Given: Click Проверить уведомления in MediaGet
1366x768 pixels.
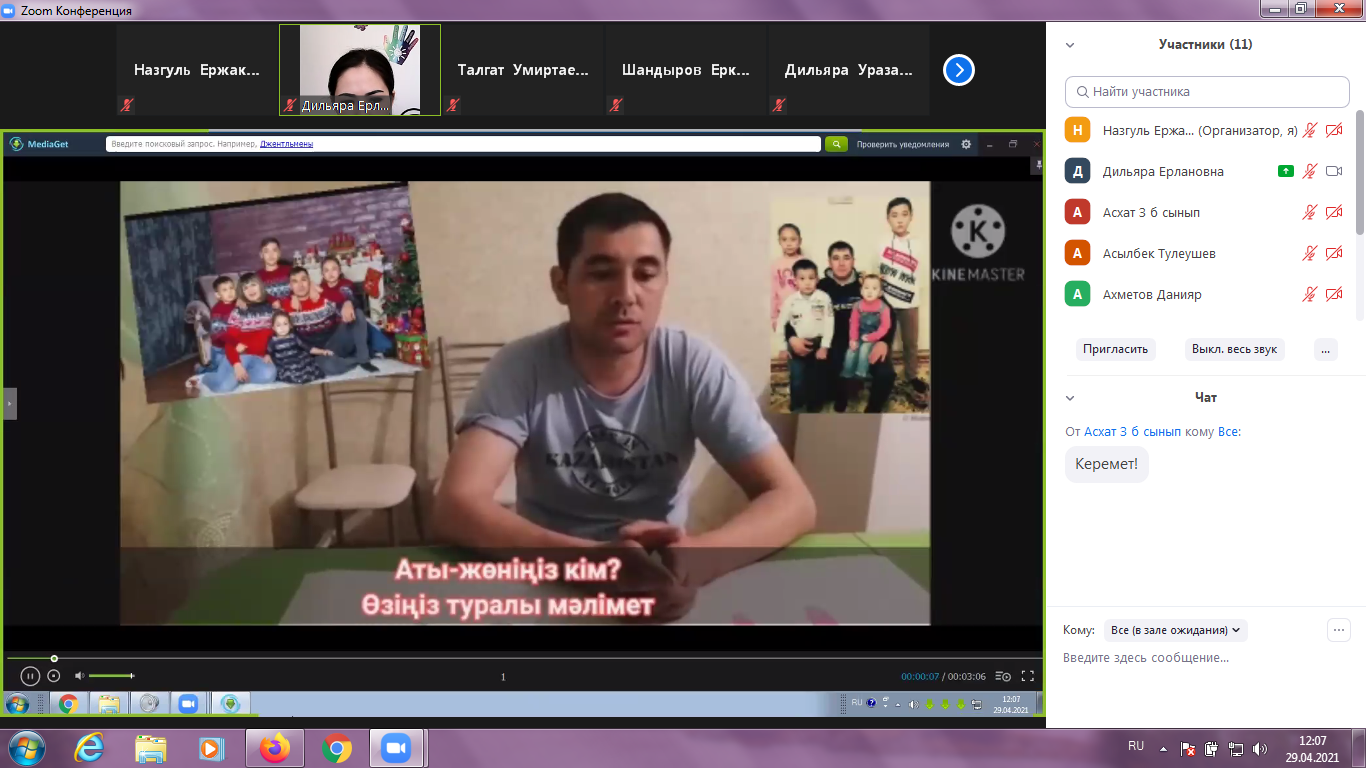Looking at the screenshot, I should click(x=903, y=144).
